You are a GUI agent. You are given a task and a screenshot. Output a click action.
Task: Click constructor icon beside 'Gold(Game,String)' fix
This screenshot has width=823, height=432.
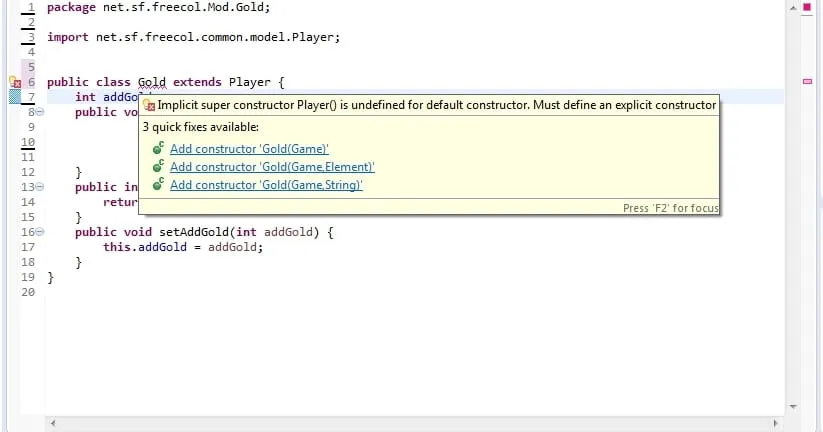pyautogui.click(x=158, y=184)
